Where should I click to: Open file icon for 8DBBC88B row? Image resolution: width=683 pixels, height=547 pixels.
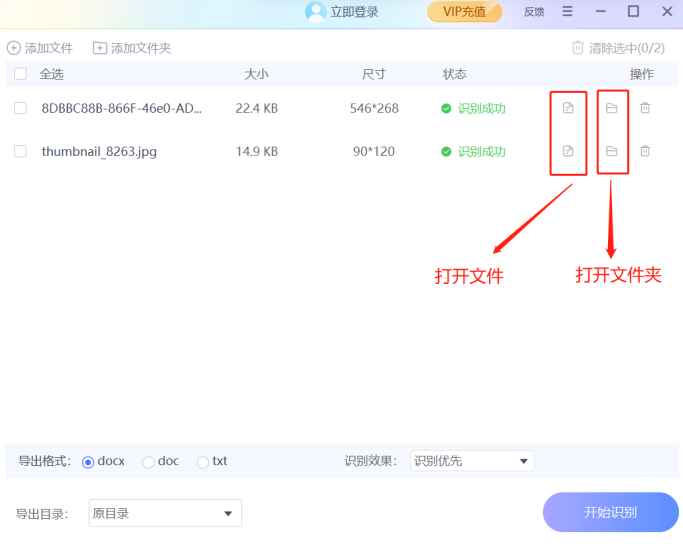click(568, 108)
